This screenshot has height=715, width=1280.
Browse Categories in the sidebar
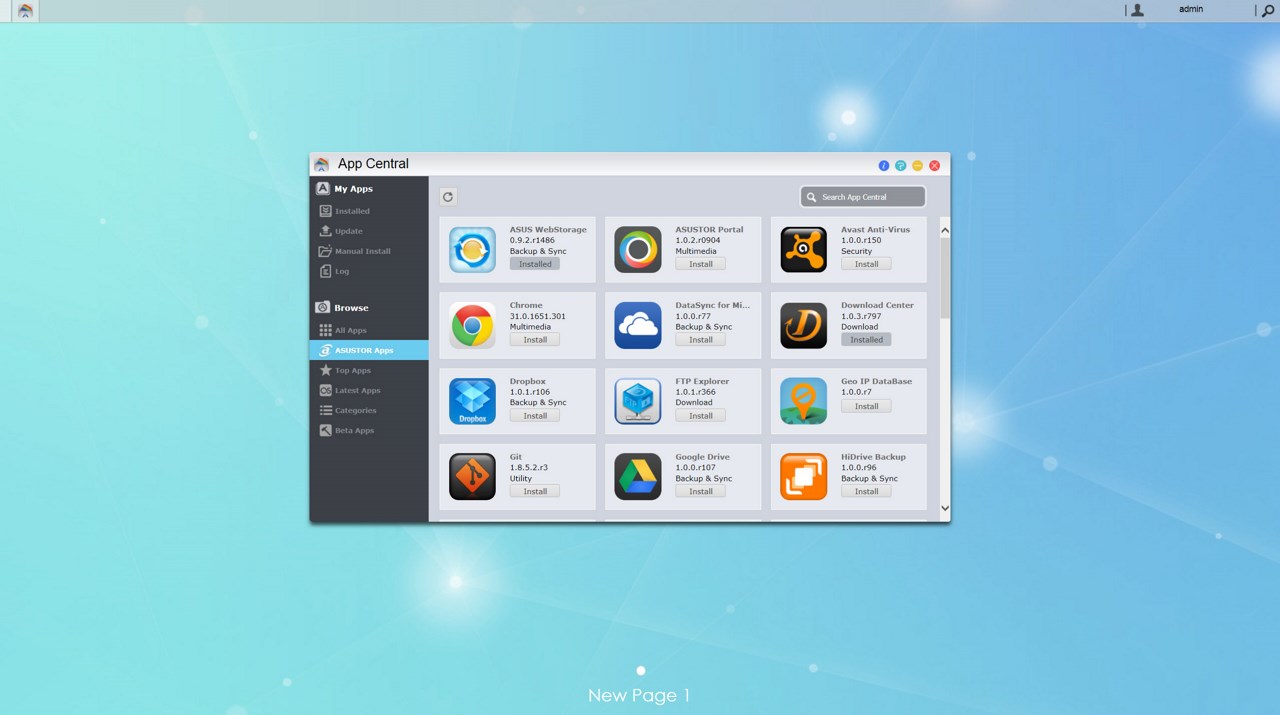coord(356,410)
